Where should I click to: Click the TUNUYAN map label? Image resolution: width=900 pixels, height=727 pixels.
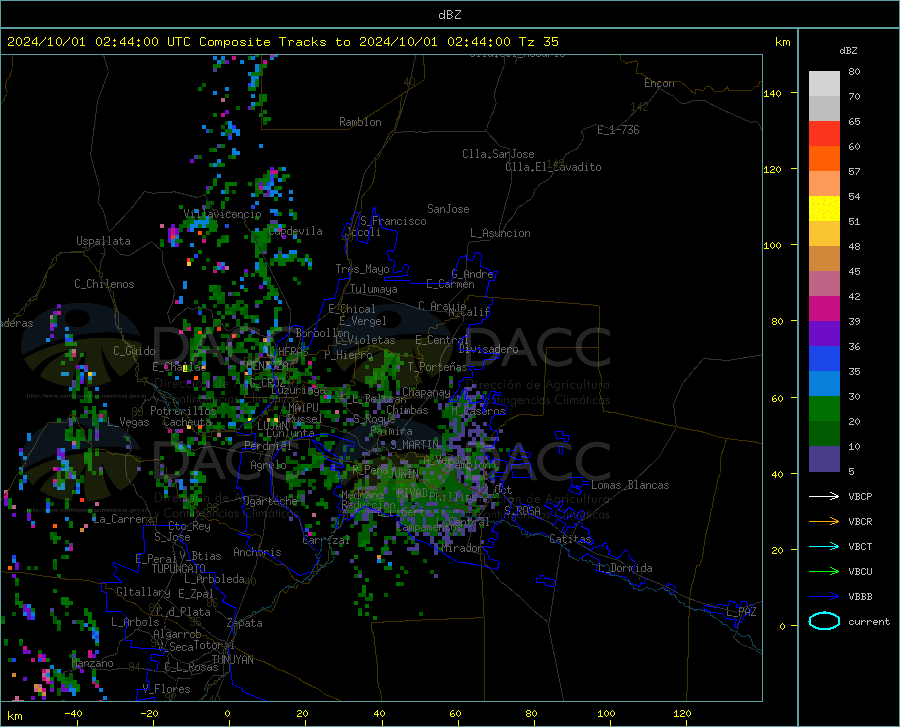pyautogui.click(x=232, y=659)
